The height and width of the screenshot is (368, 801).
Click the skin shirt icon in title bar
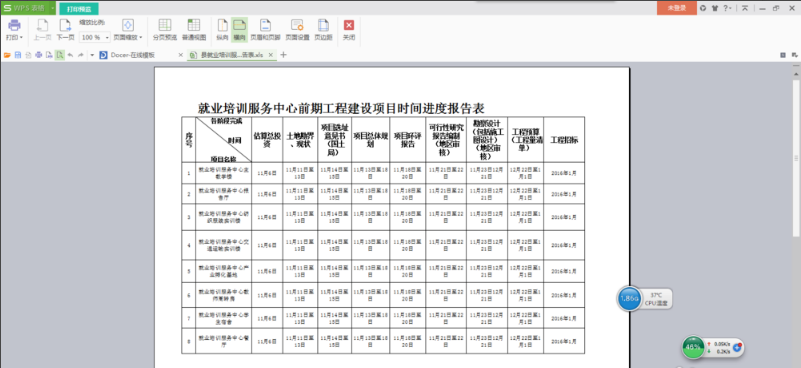pos(714,8)
